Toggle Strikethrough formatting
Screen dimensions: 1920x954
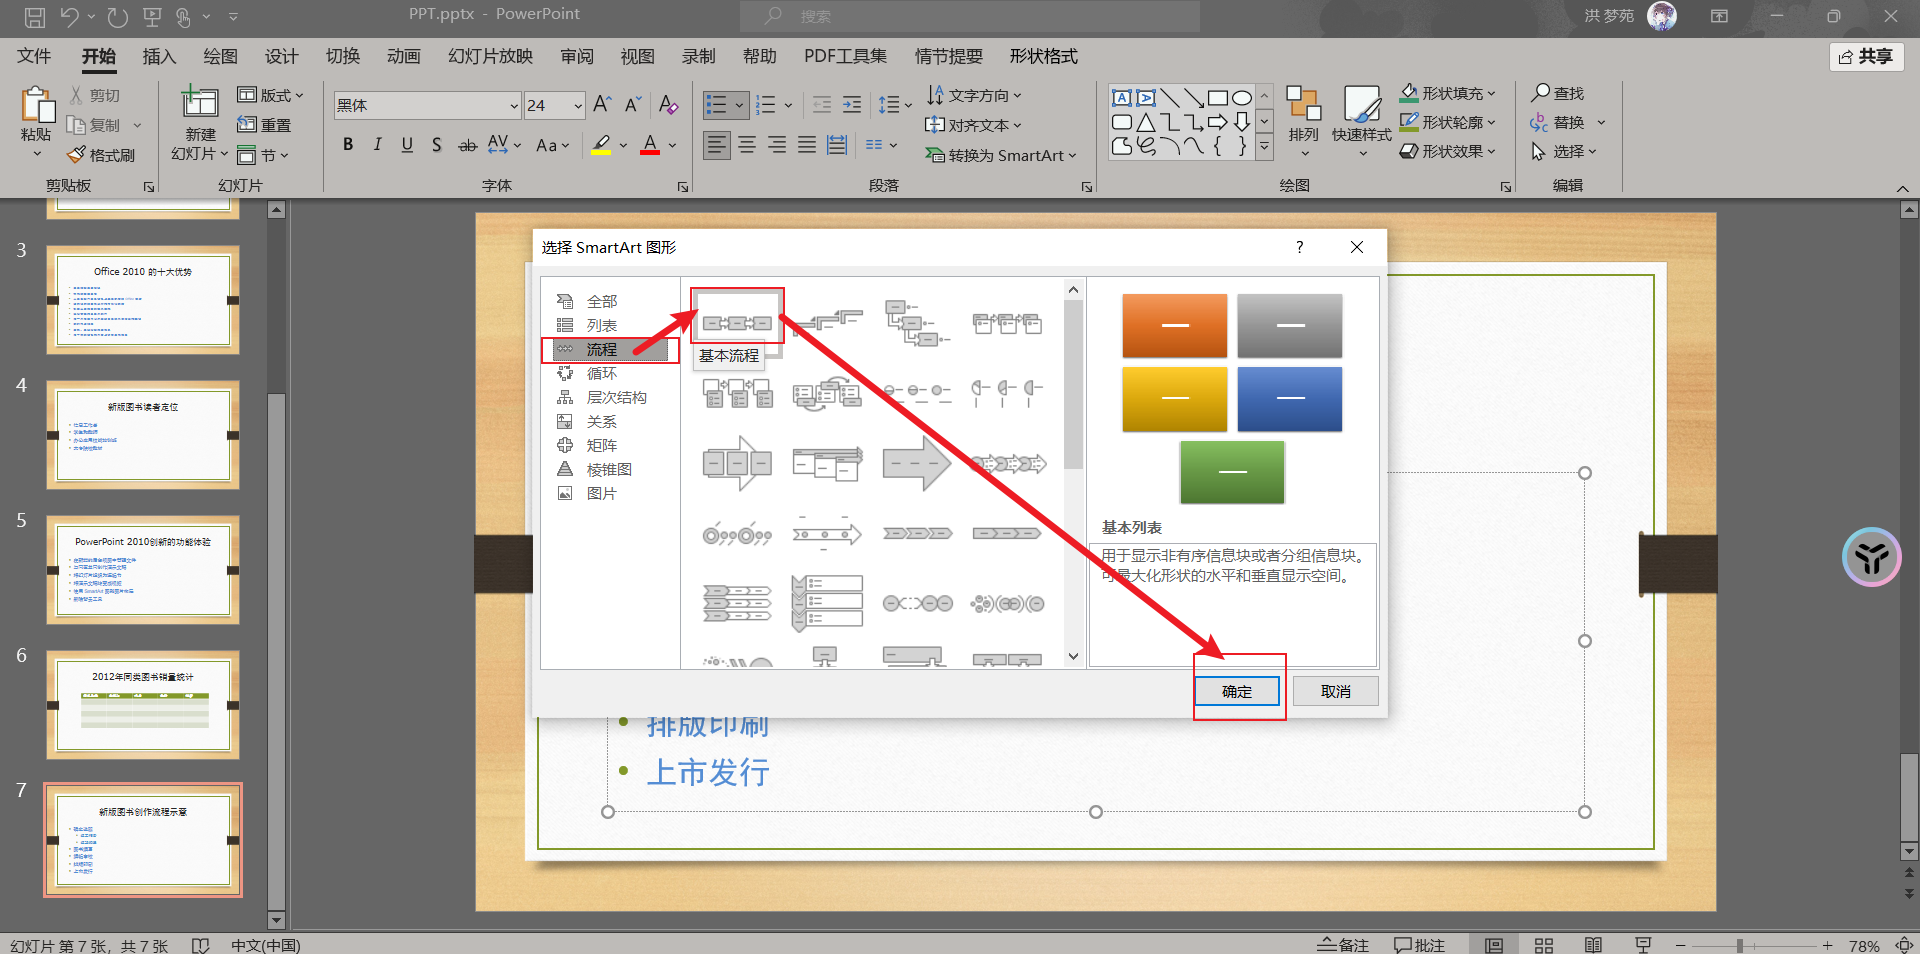[x=467, y=145]
